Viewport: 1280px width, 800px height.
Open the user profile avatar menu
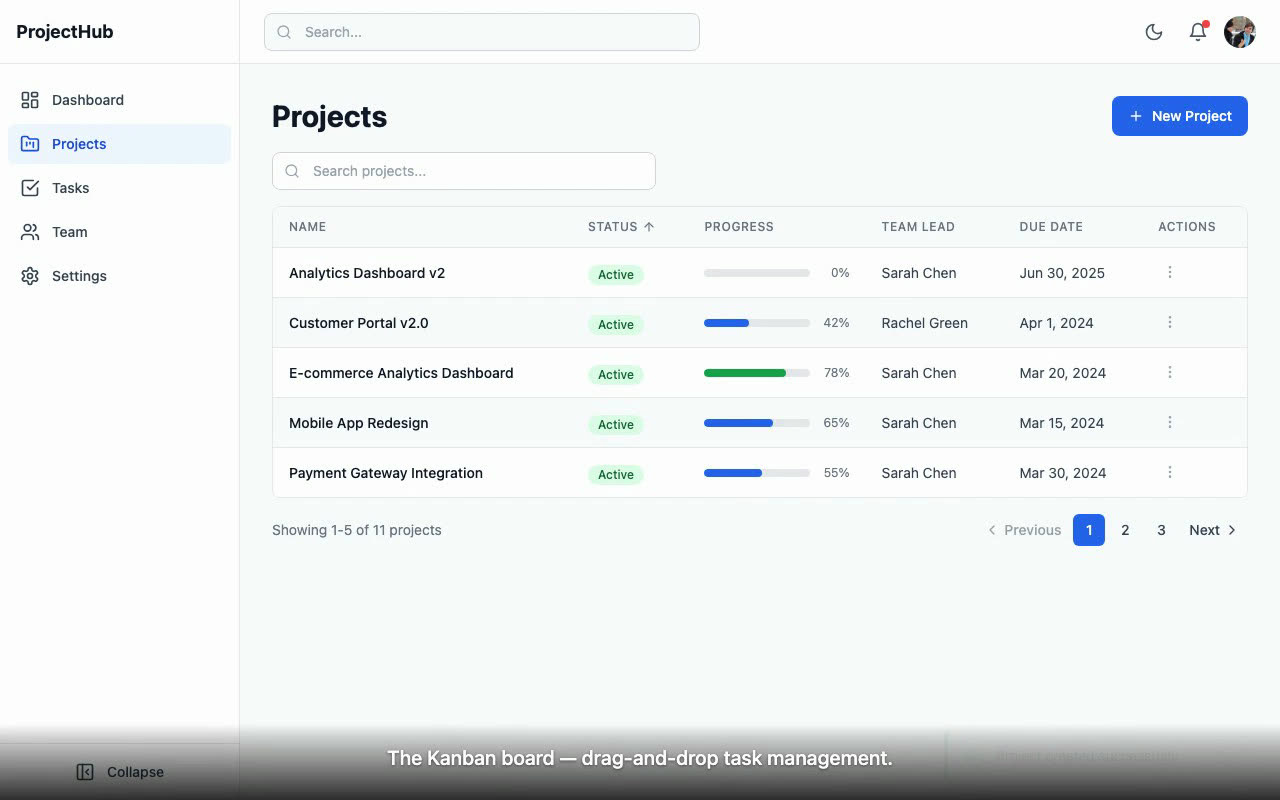pos(1240,32)
